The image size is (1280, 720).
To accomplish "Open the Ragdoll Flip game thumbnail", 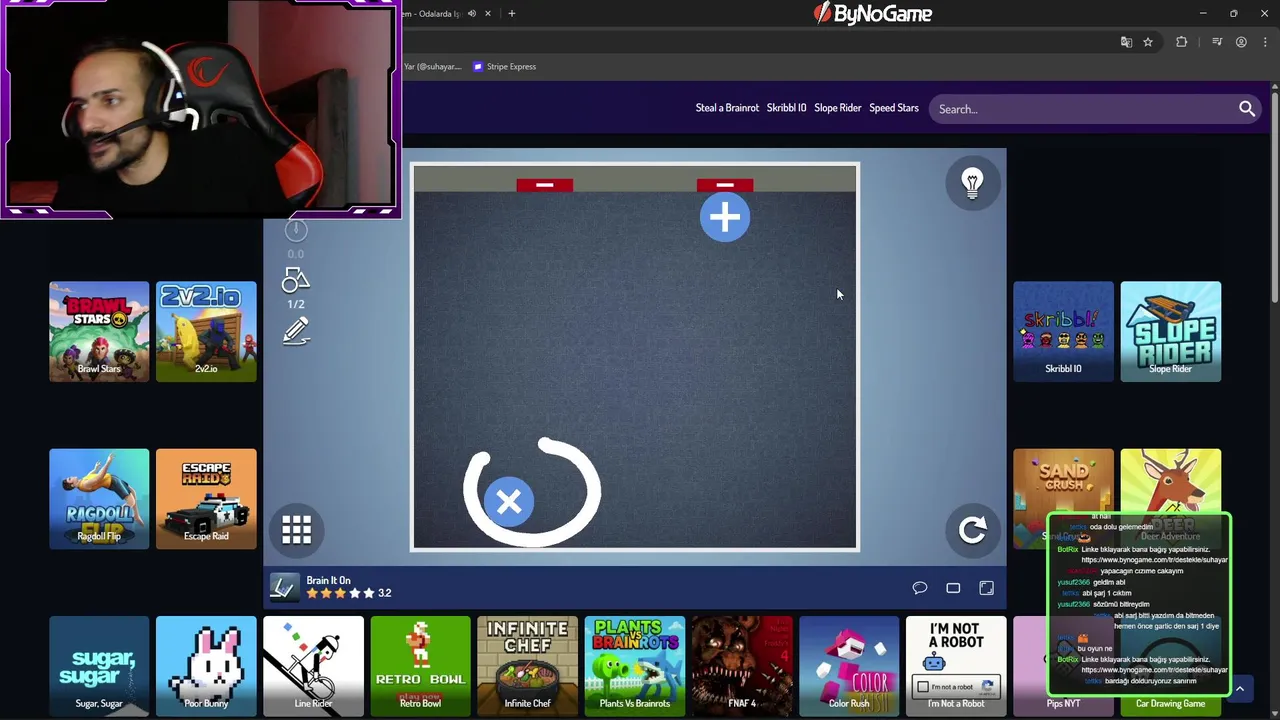I will point(99,499).
